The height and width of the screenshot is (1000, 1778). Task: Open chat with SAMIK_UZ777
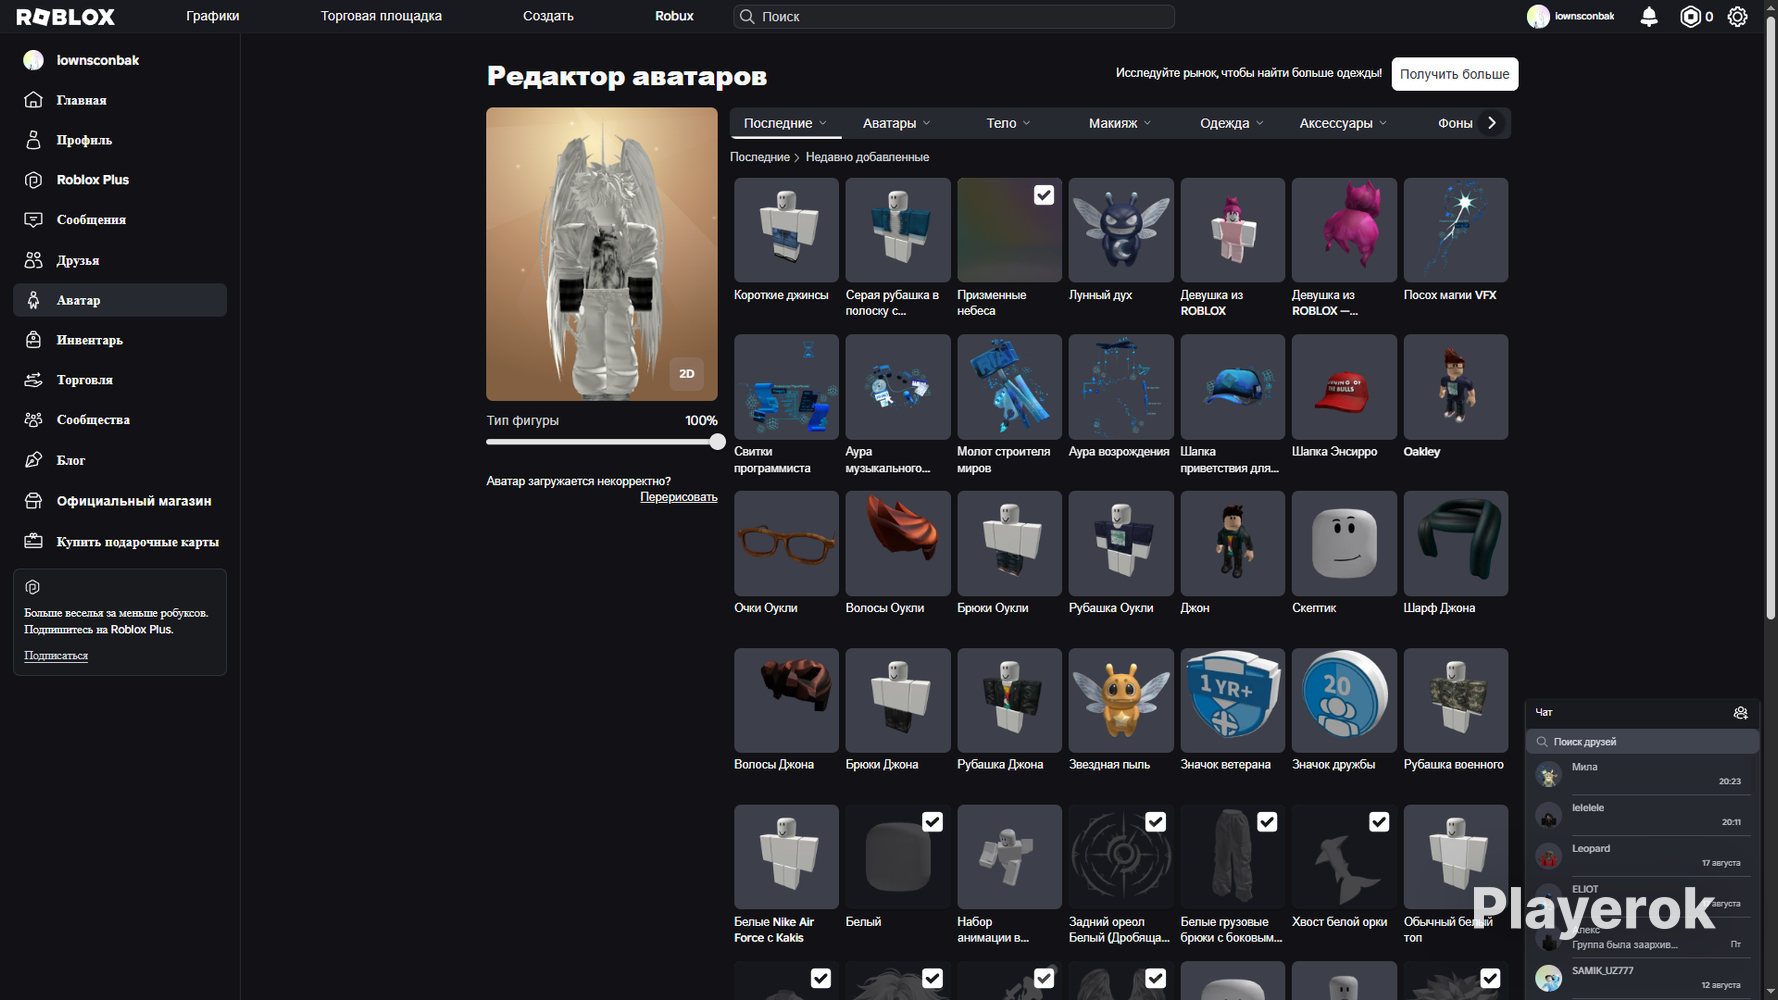click(x=1642, y=978)
